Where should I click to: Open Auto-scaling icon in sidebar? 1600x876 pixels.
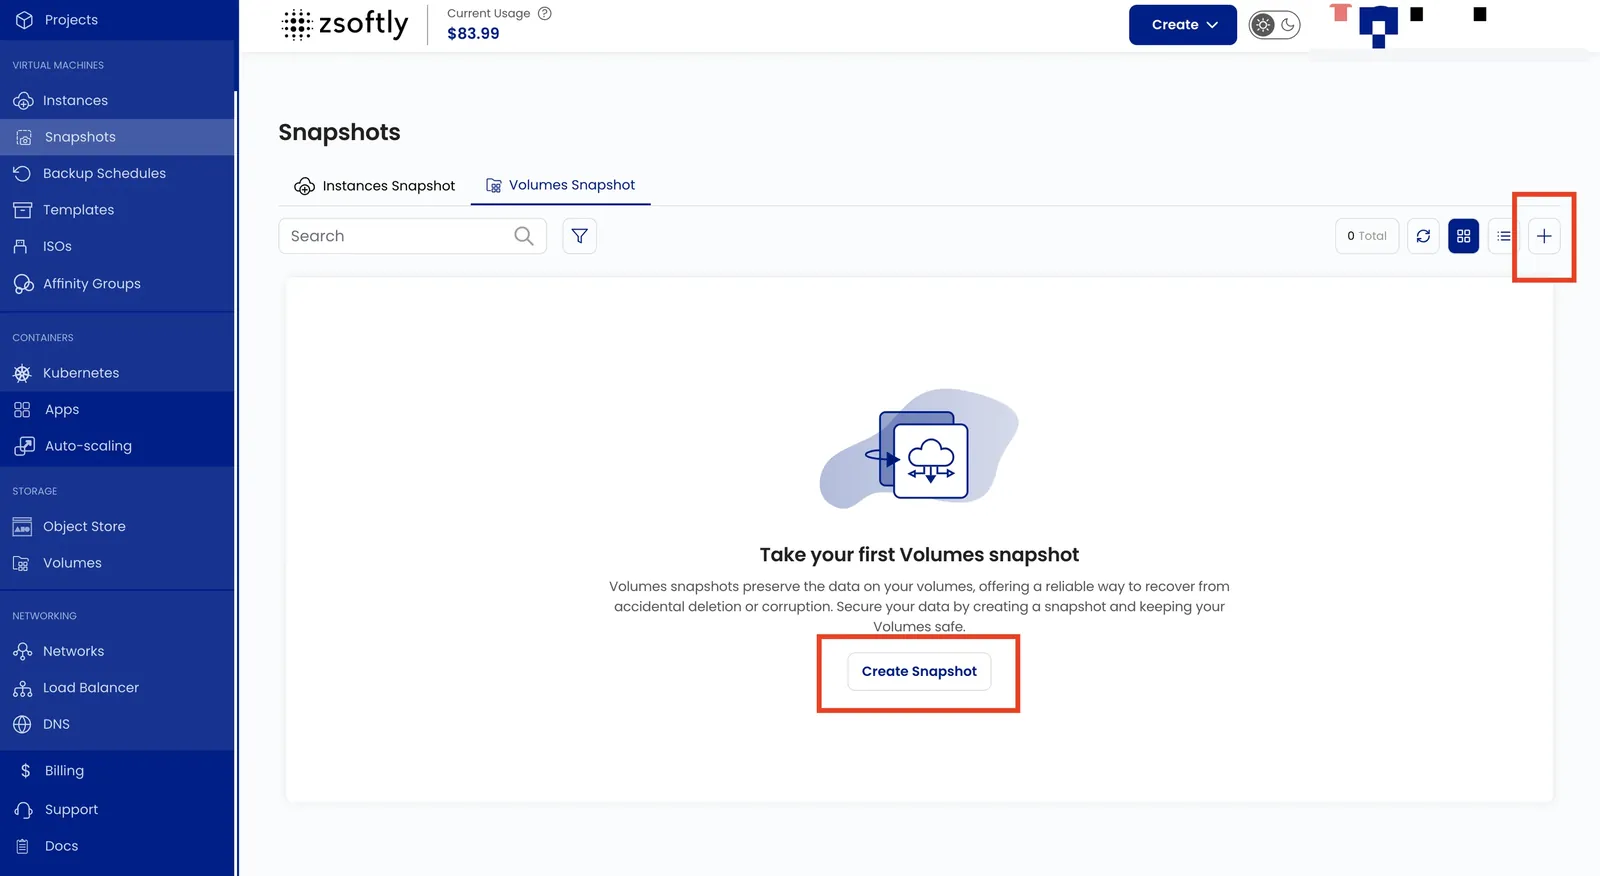click(x=24, y=446)
